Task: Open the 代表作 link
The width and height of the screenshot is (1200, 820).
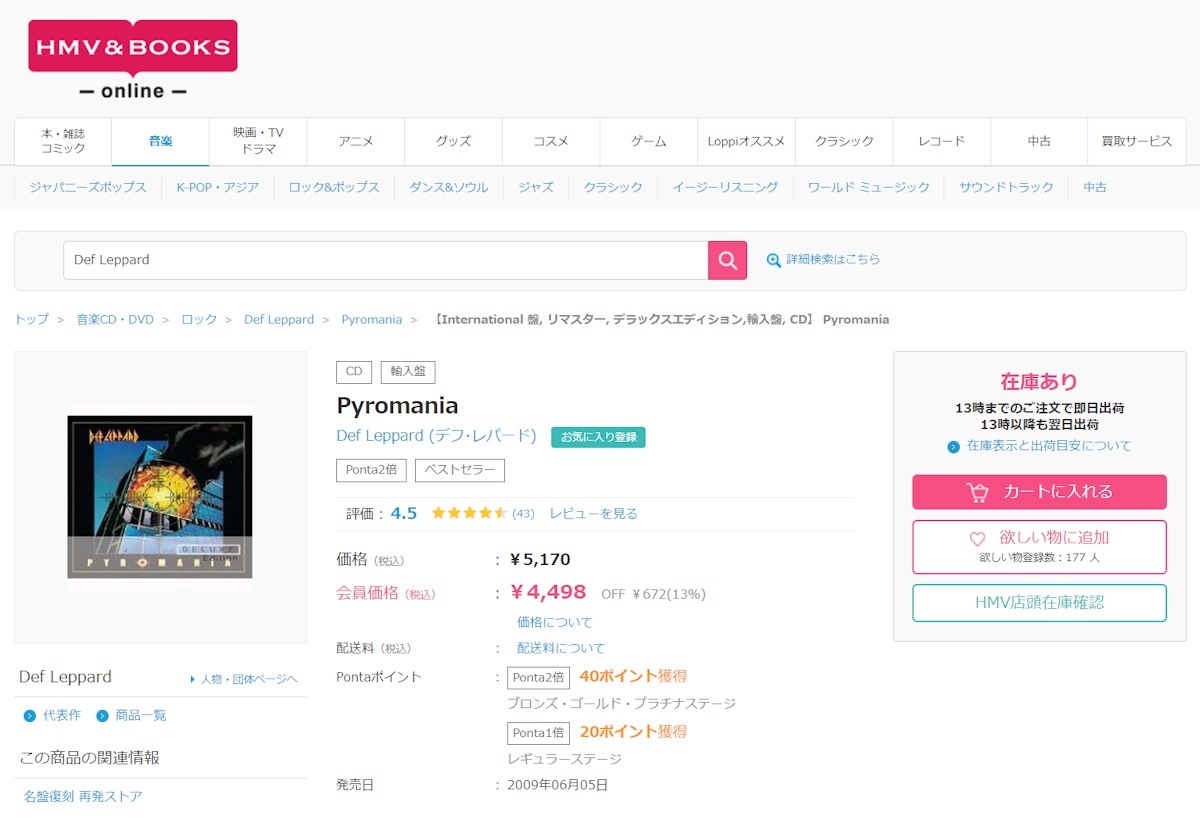Action: click(x=62, y=716)
